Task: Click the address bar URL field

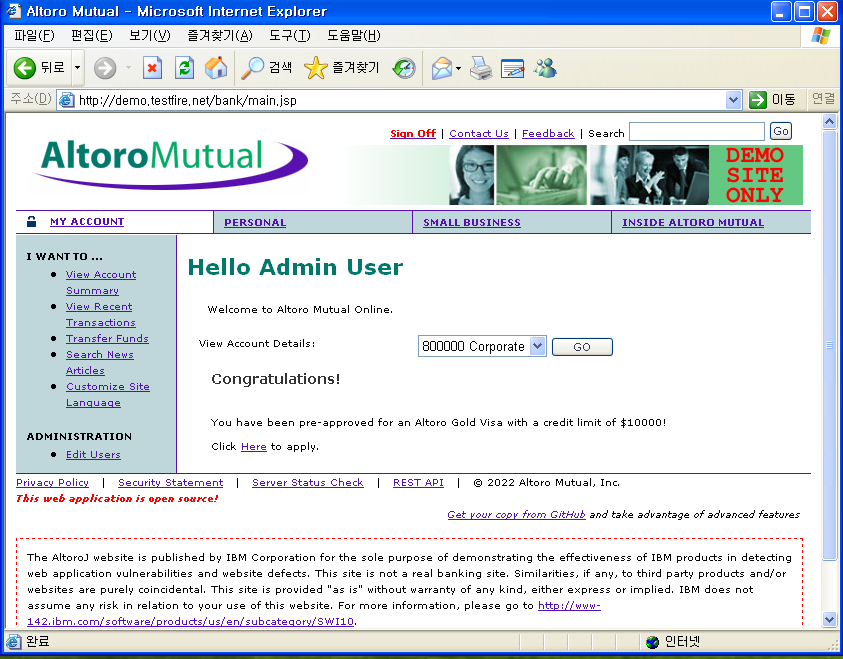Action: tap(401, 100)
